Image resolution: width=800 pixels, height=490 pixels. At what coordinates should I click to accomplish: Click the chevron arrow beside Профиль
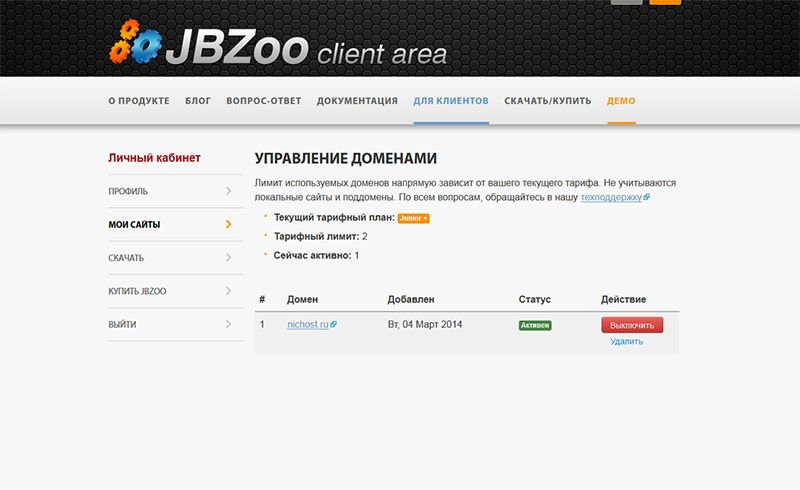click(228, 191)
